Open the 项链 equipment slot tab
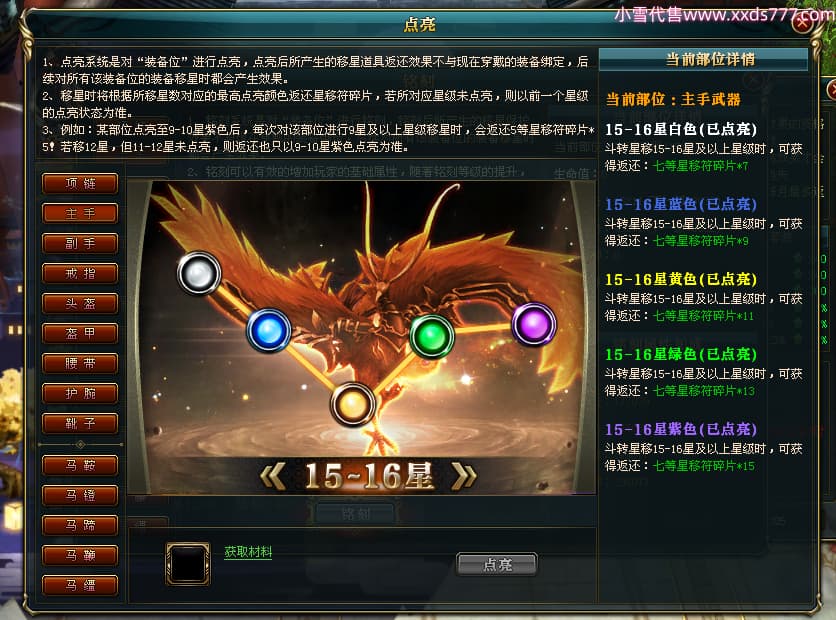The height and width of the screenshot is (620, 836). [x=80, y=183]
